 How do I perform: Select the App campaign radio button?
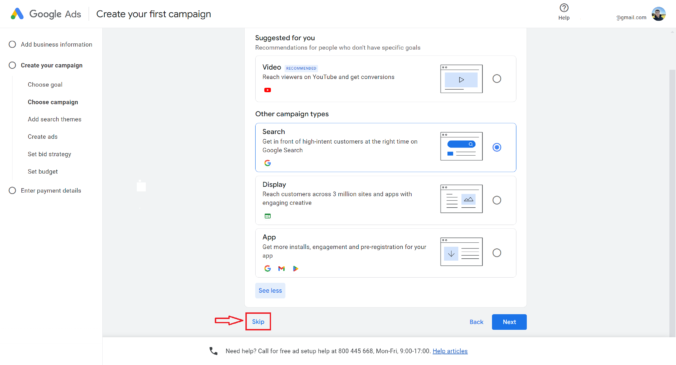click(497, 253)
